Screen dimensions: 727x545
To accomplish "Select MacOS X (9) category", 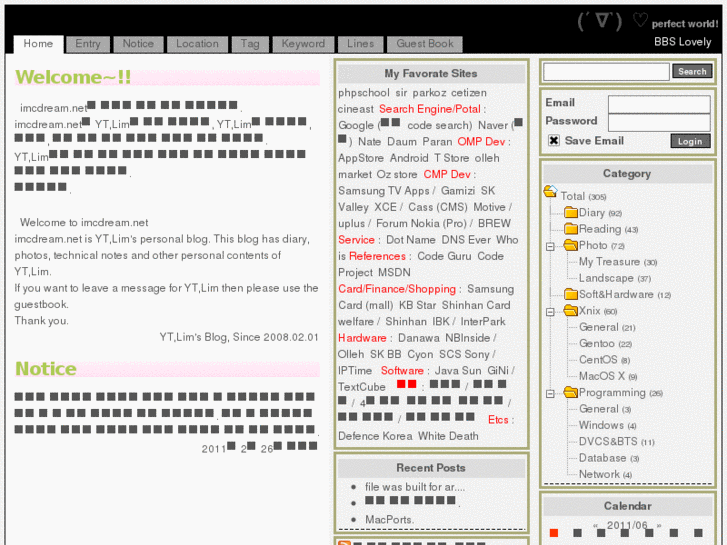I will coord(608,376).
